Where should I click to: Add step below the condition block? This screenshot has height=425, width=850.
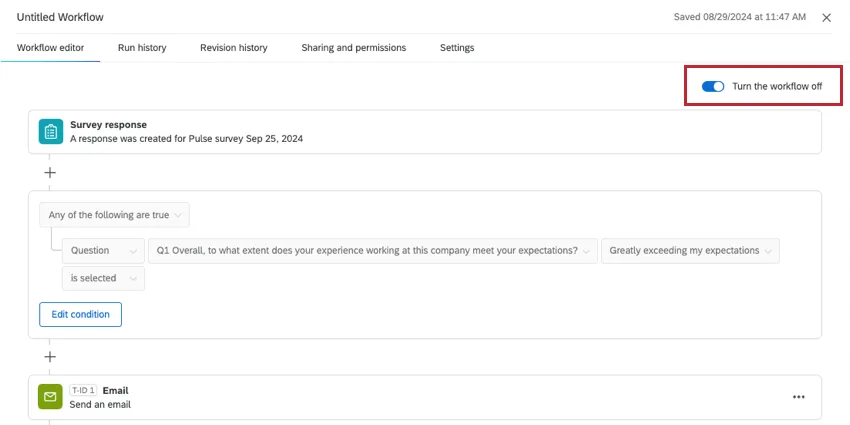click(50, 357)
